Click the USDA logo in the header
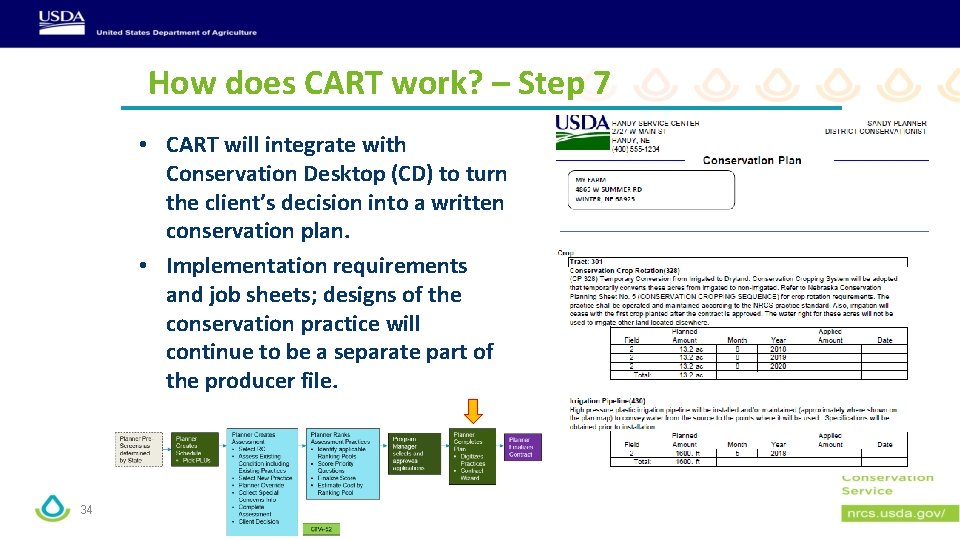The height and width of the screenshot is (540, 960). (62, 23)
